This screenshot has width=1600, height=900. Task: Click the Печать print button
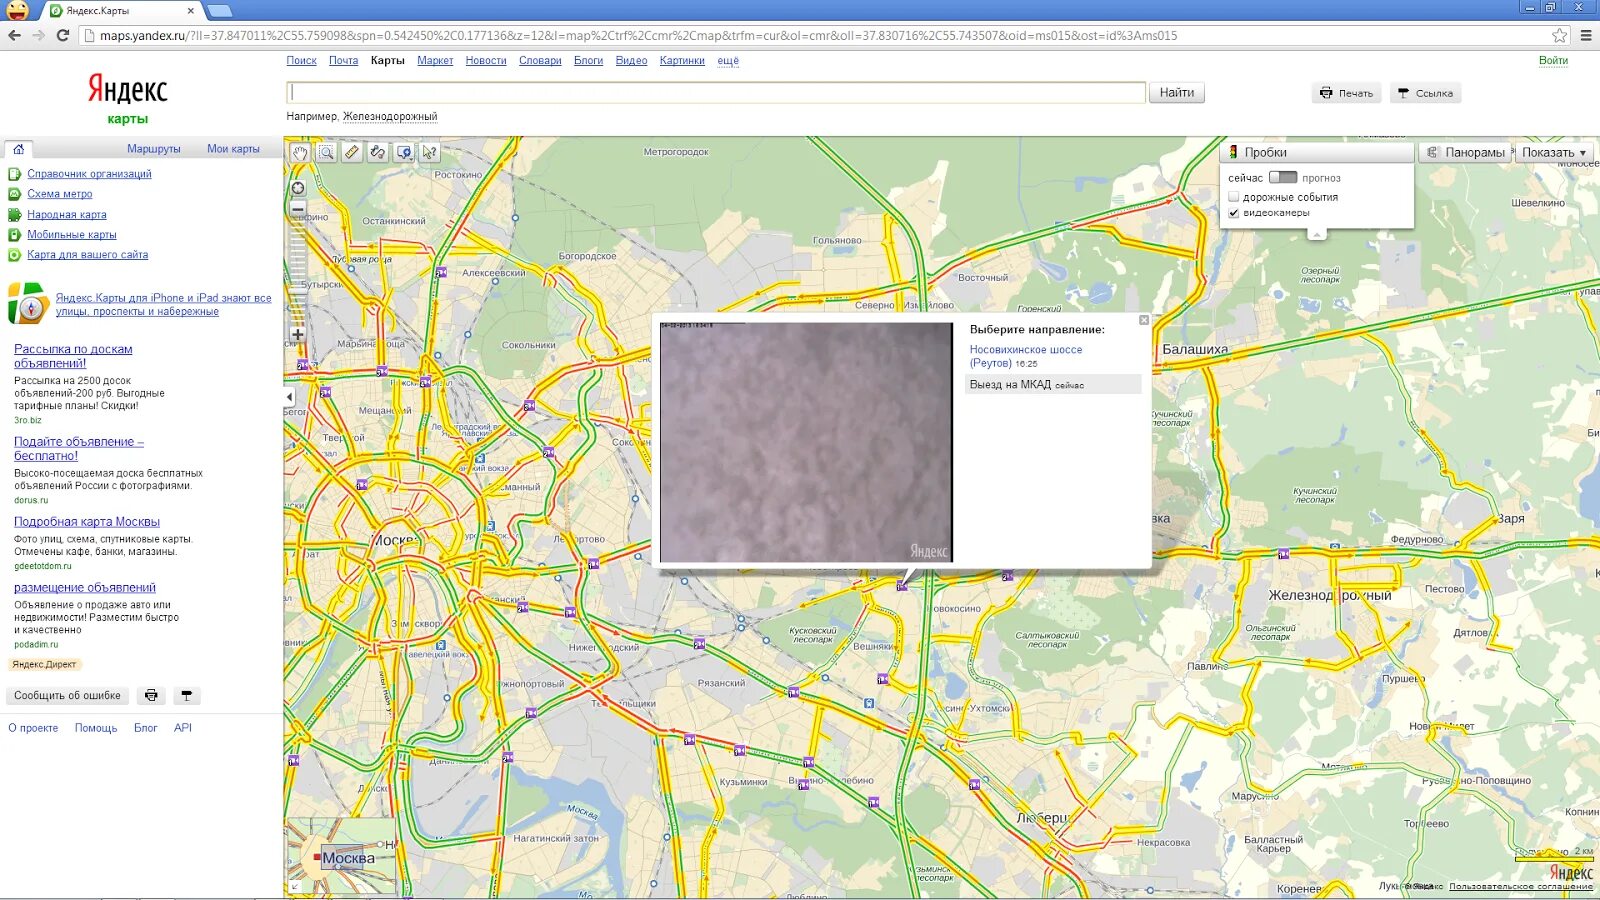(x=1346, y=93)
